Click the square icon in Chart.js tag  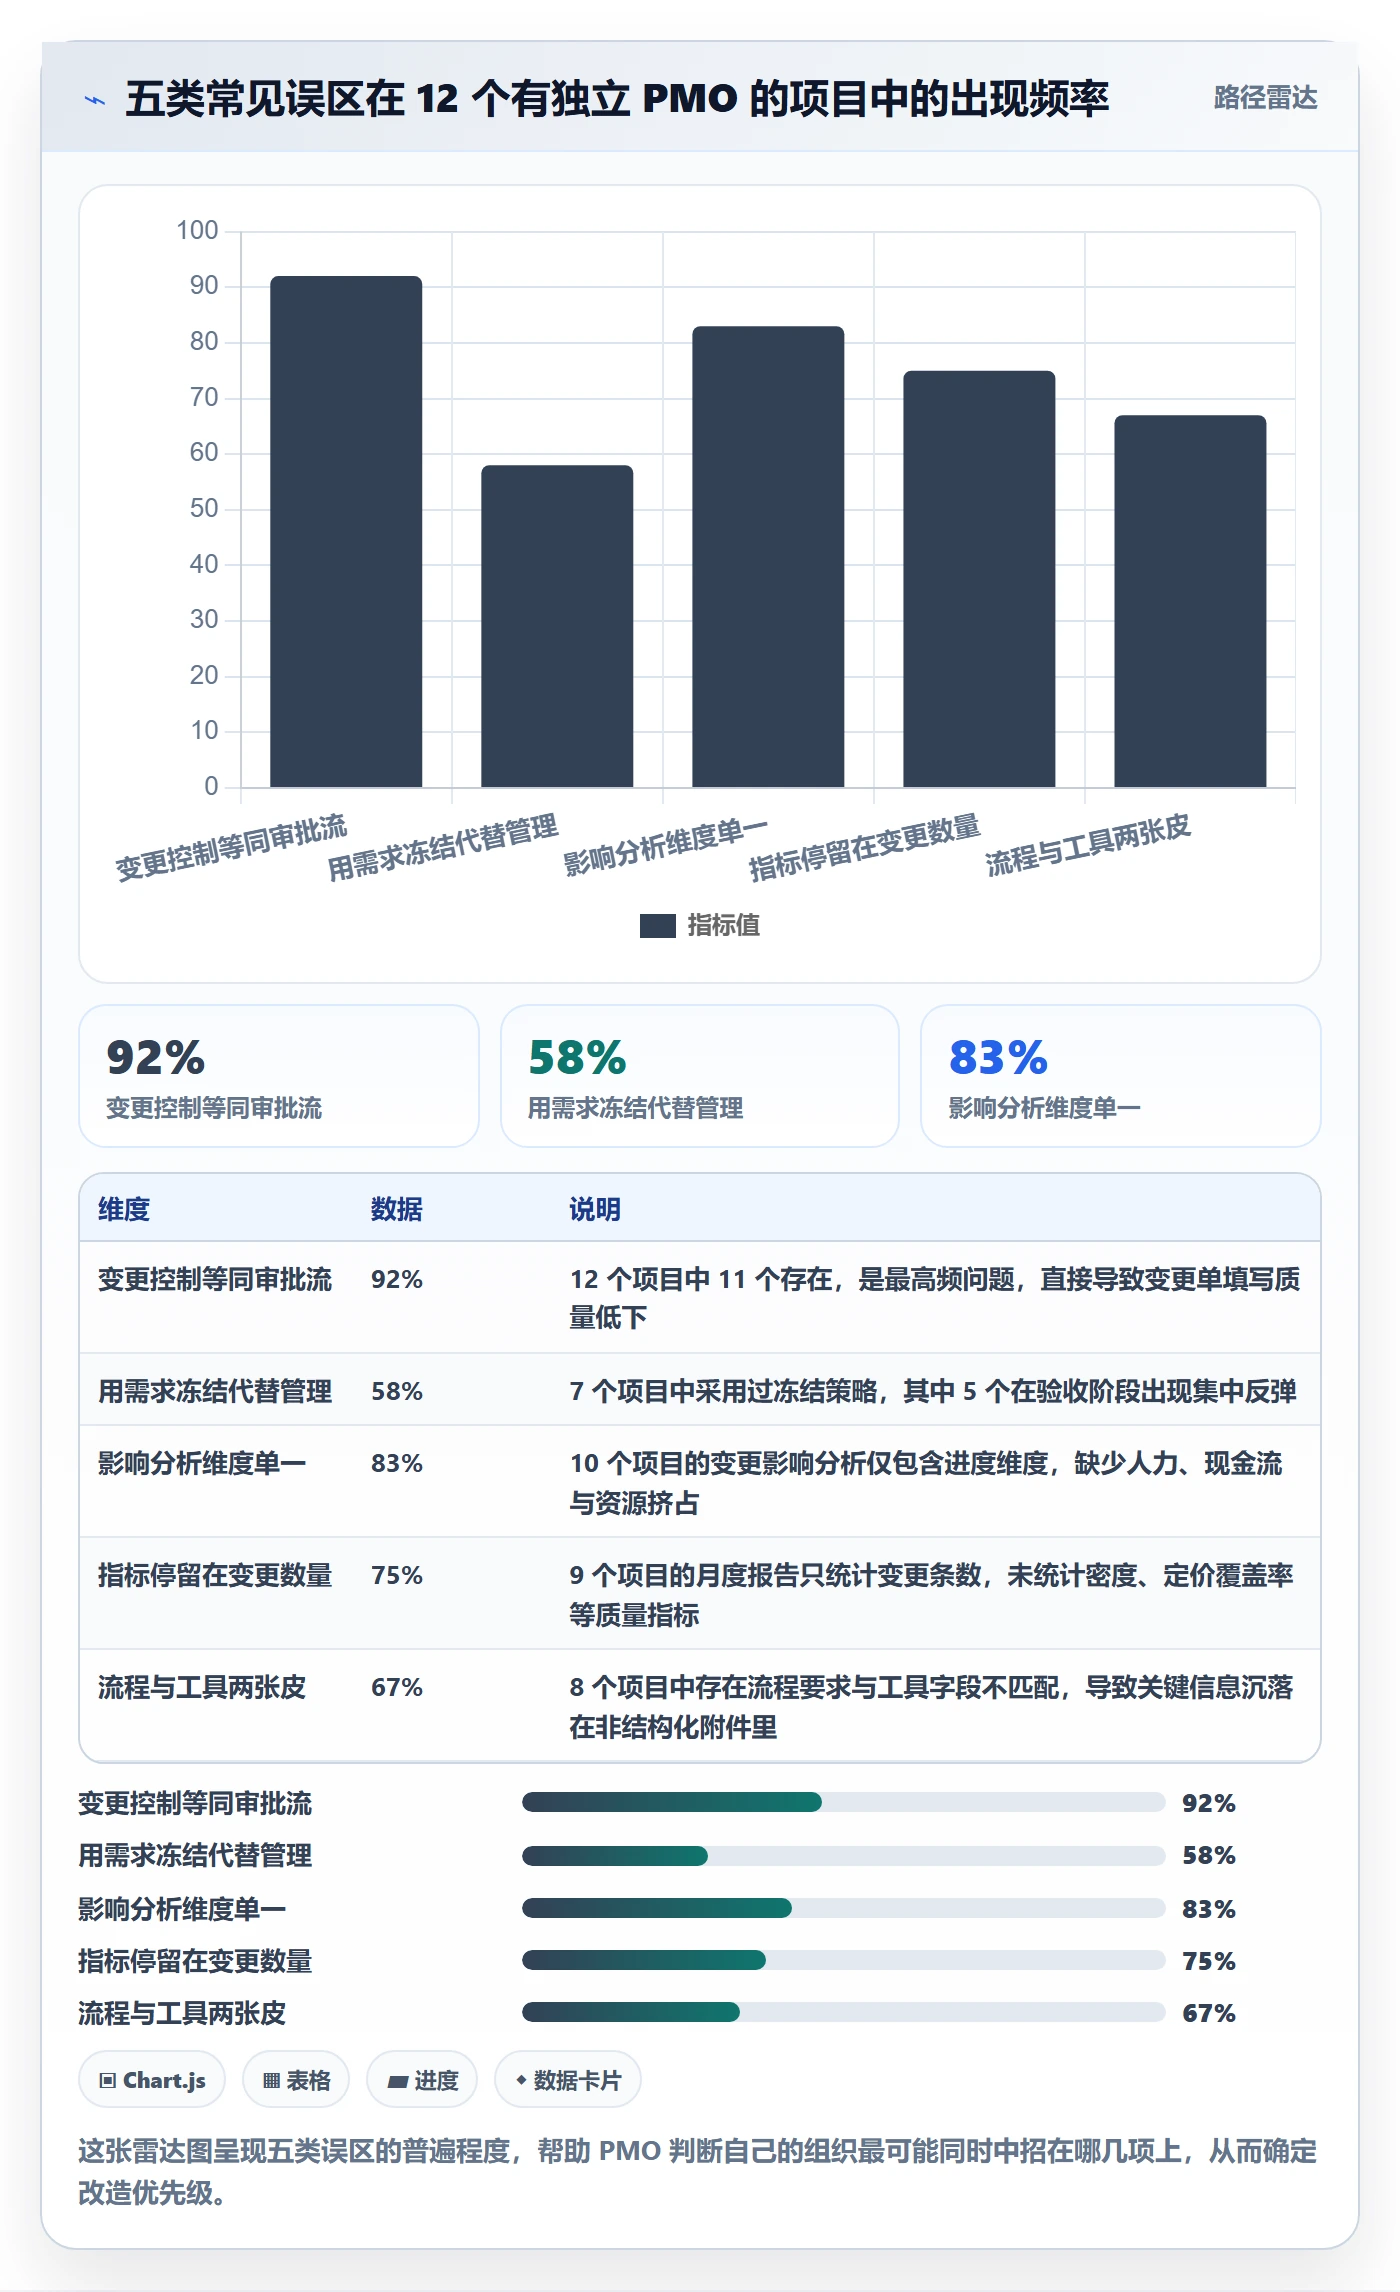click(108, 2081)
